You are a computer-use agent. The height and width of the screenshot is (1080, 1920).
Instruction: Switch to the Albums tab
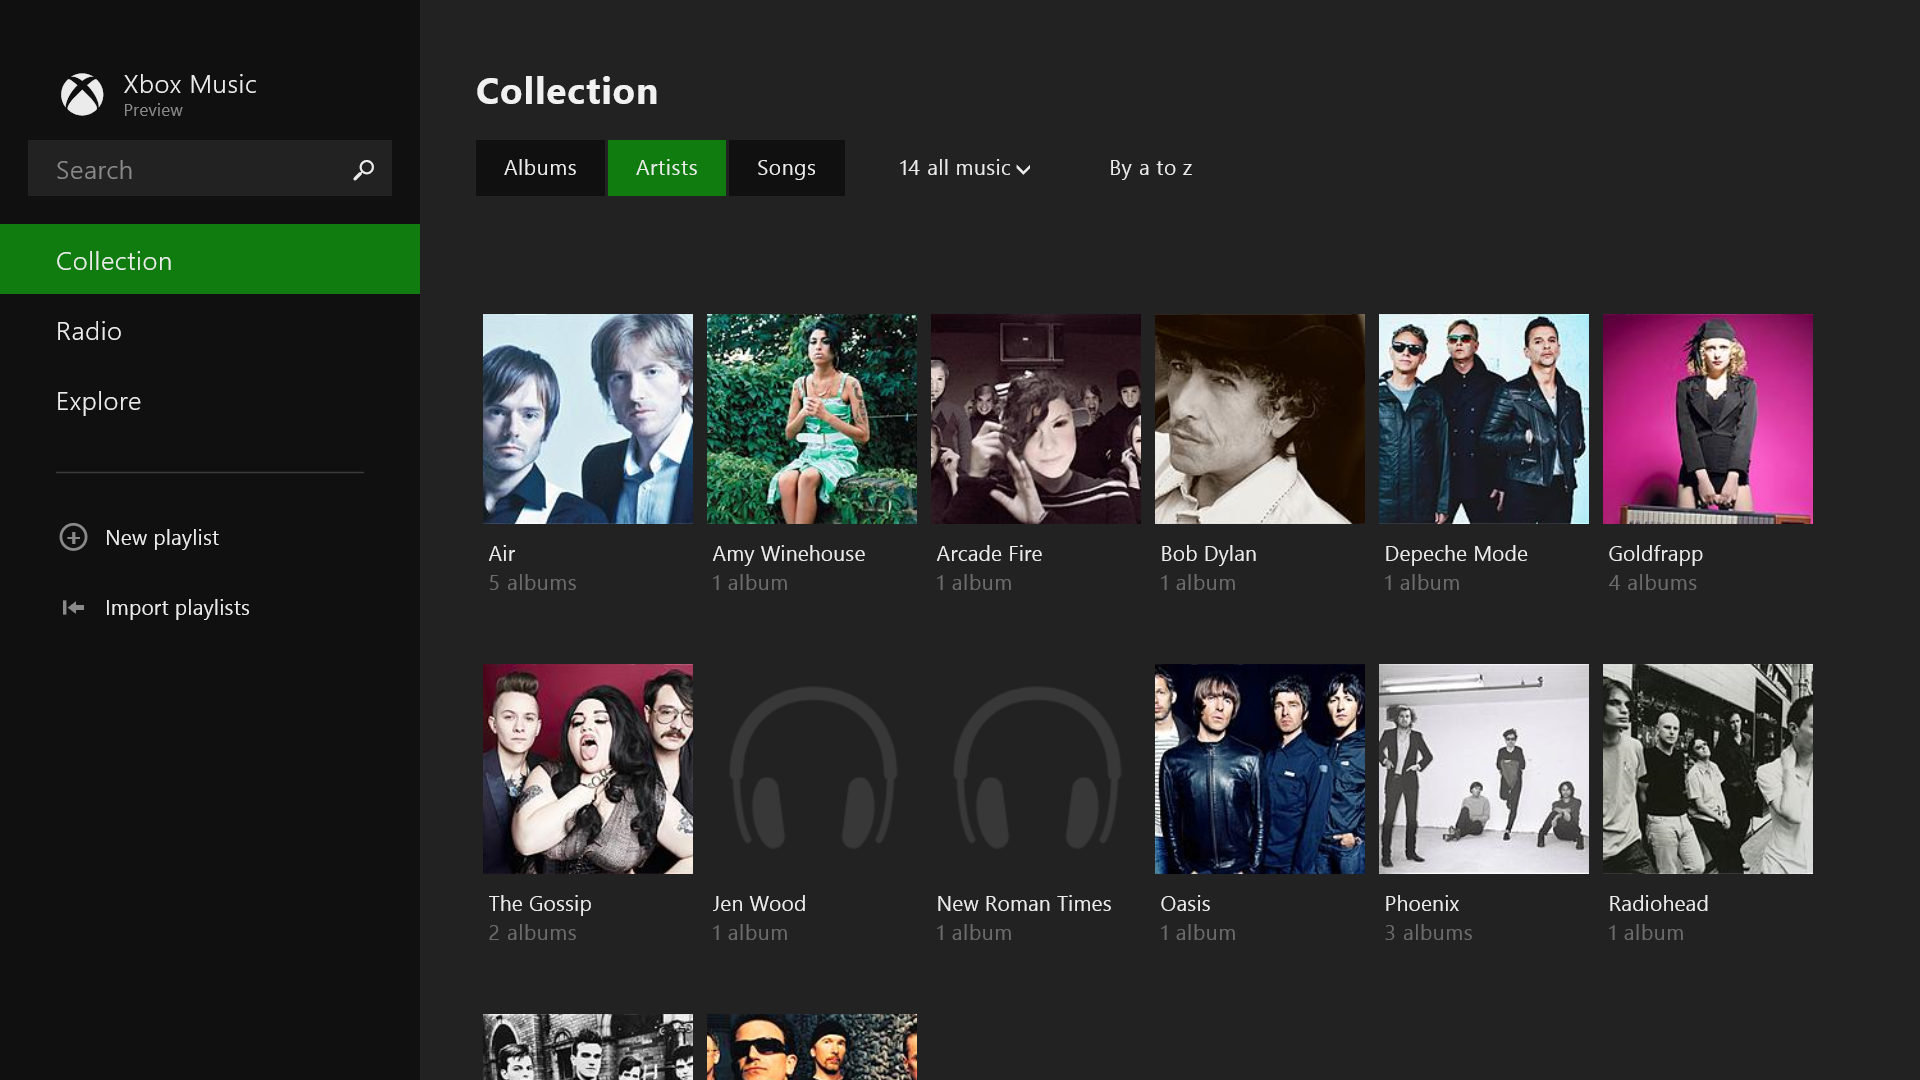click(540, 168)
